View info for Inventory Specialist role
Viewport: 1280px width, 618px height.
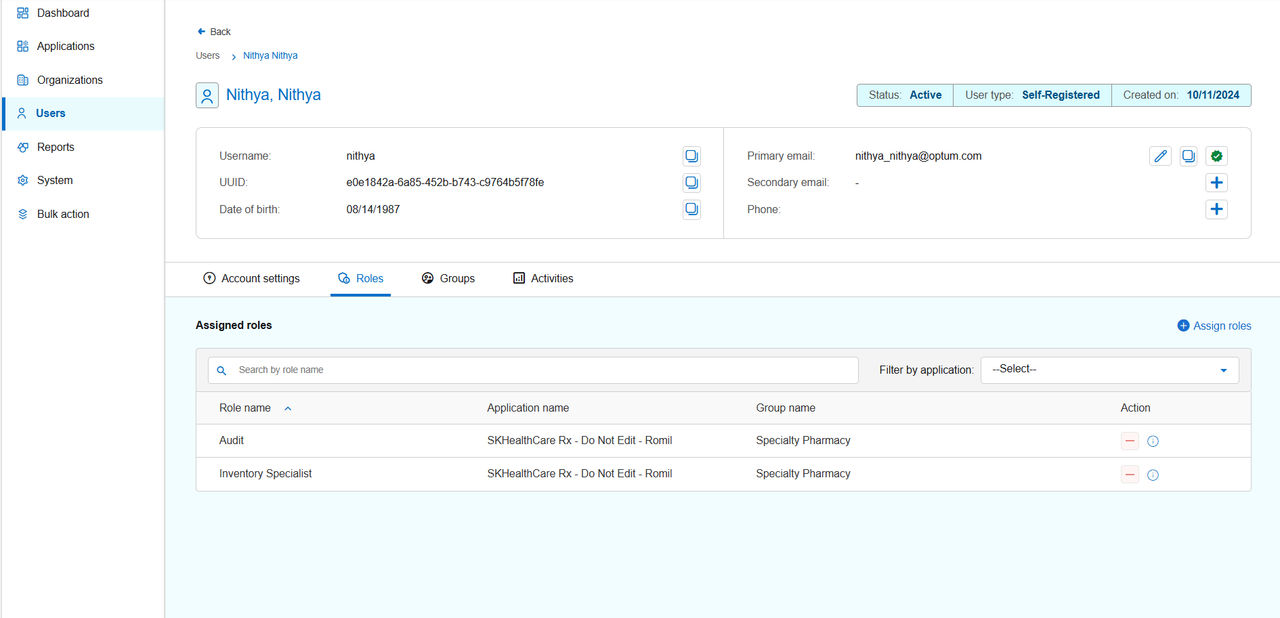(x=1153, y=475)
